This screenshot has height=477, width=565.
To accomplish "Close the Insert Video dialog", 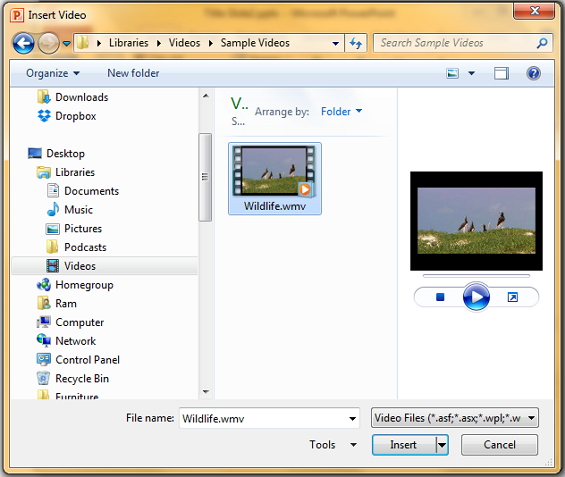I will tap(534, 11).
